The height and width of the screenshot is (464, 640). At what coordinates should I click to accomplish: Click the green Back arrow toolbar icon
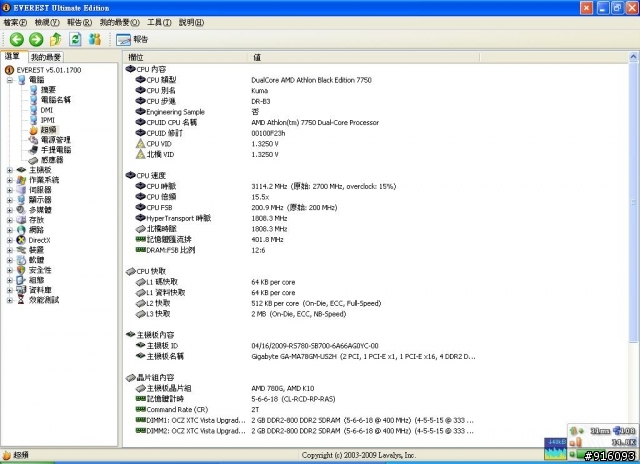(17, 40)
